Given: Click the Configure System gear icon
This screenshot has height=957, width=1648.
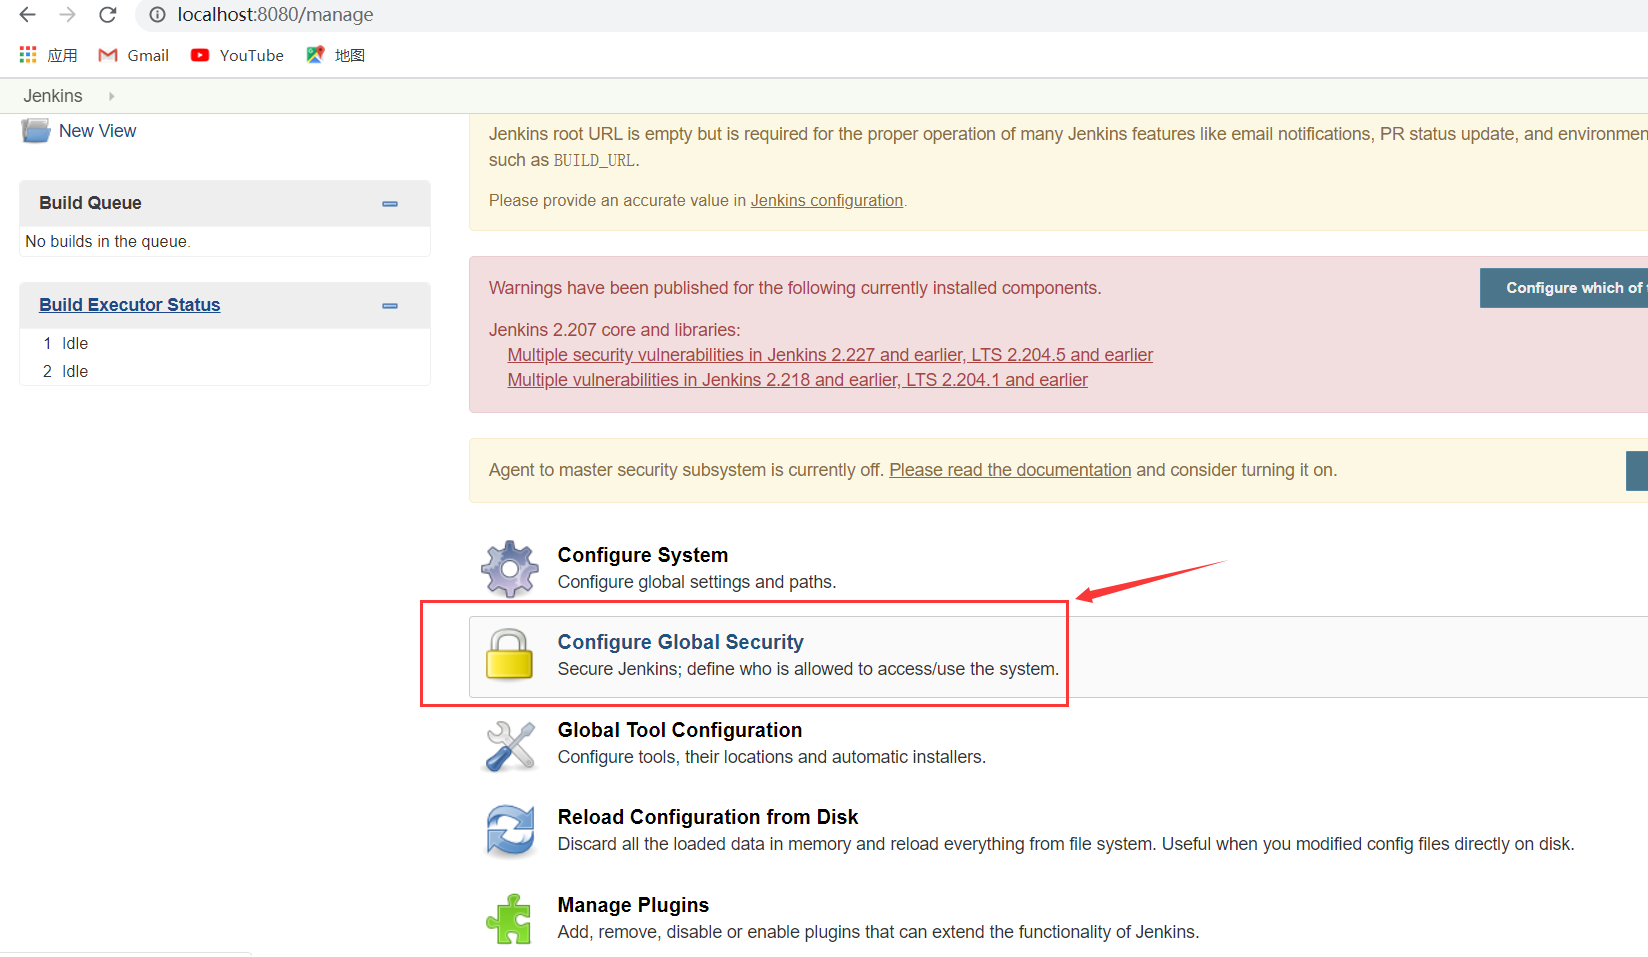Looking at the screenshot, I should coord(510,568).
